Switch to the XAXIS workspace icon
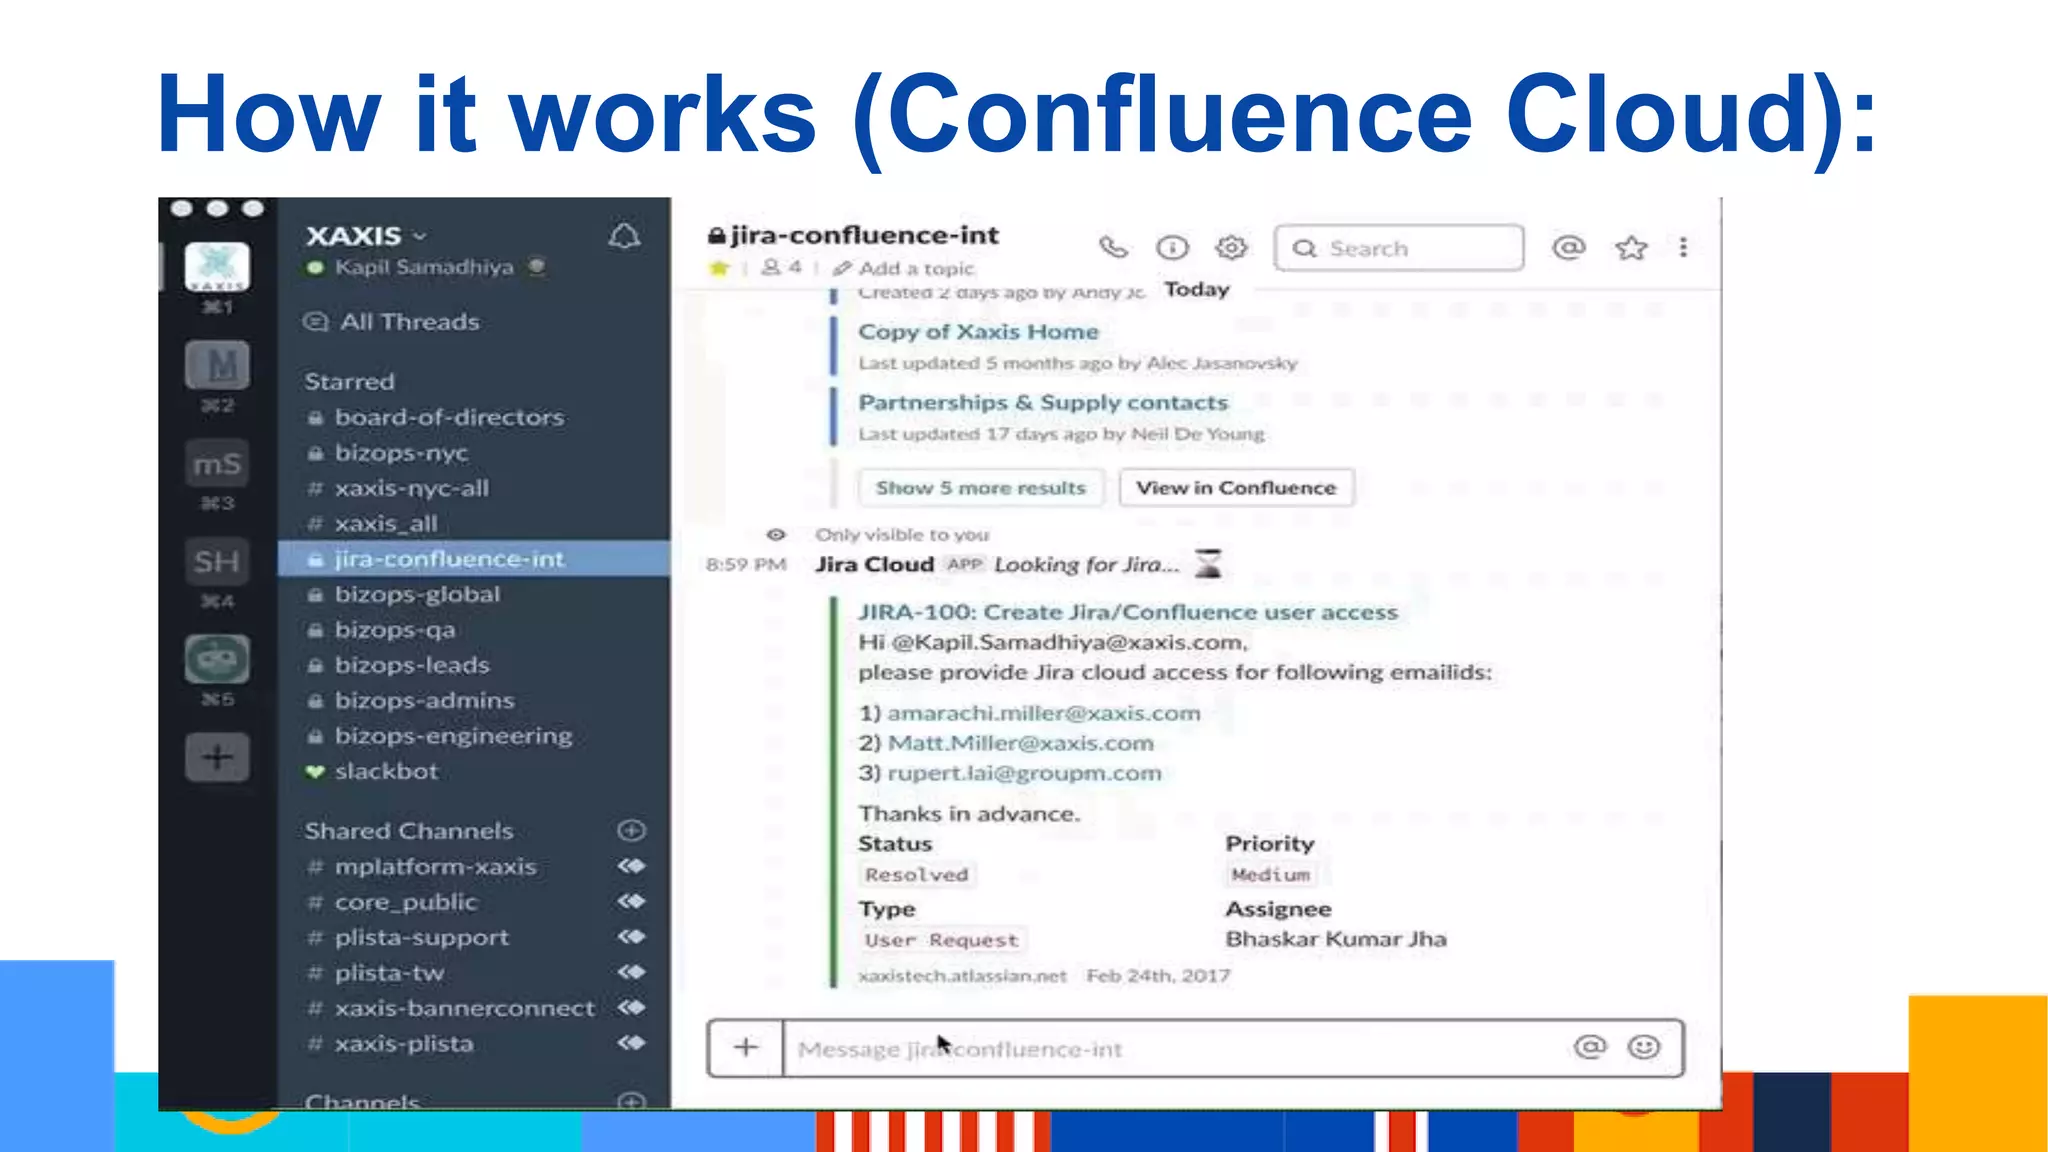The image size is (2048, 1152). [217, 267]
